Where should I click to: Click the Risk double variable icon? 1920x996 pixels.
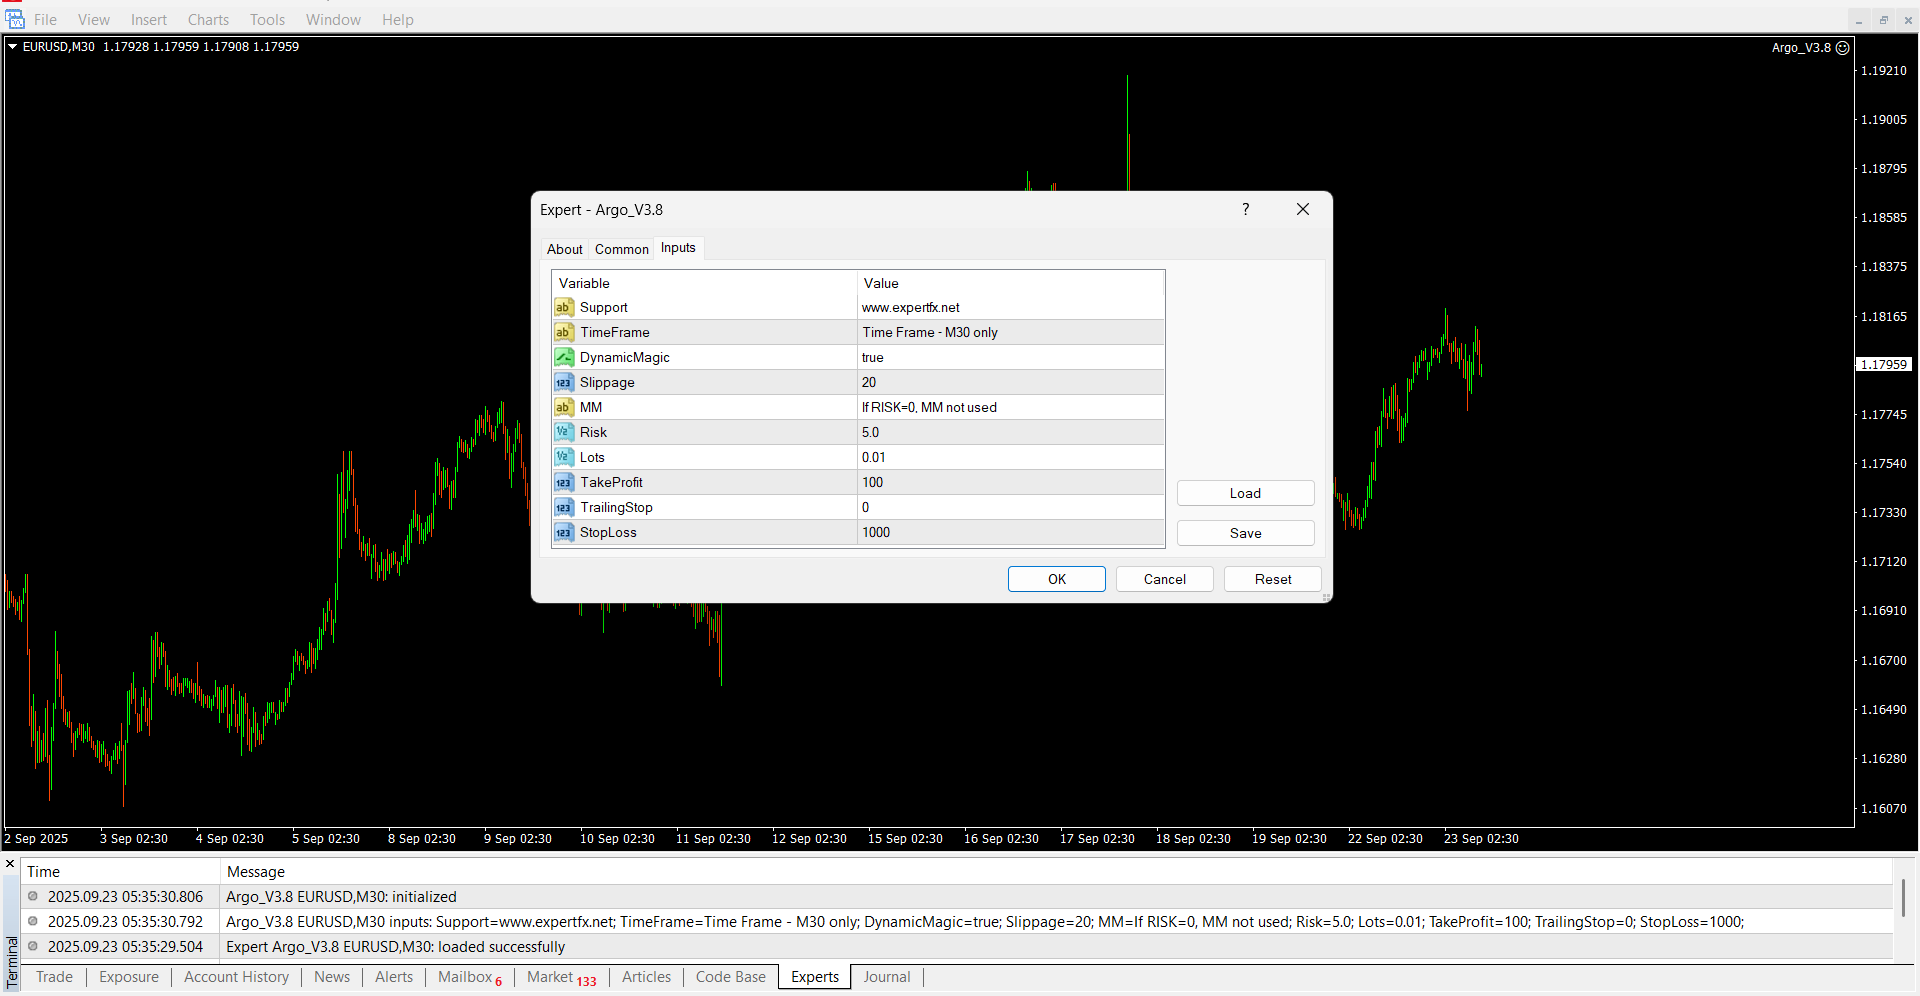coord(564,432)
